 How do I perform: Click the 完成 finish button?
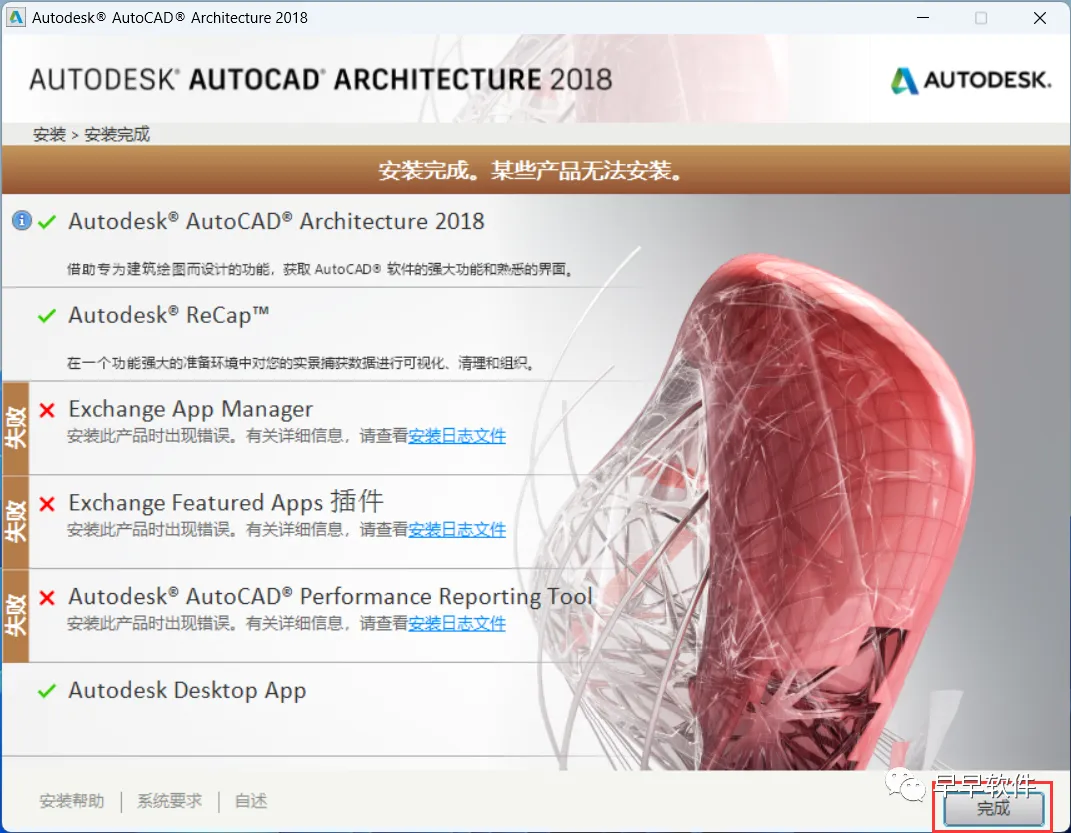point(994,808)
